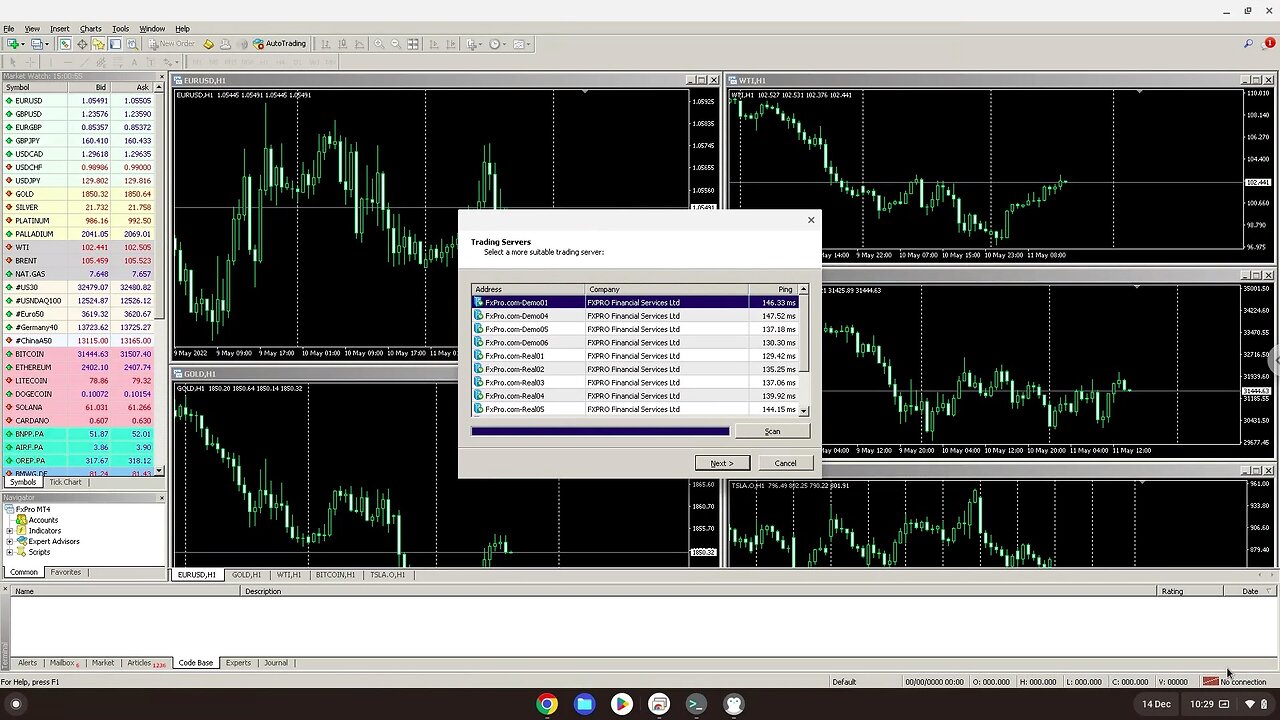Open the Experts tab in Terminal

(238, 663)
